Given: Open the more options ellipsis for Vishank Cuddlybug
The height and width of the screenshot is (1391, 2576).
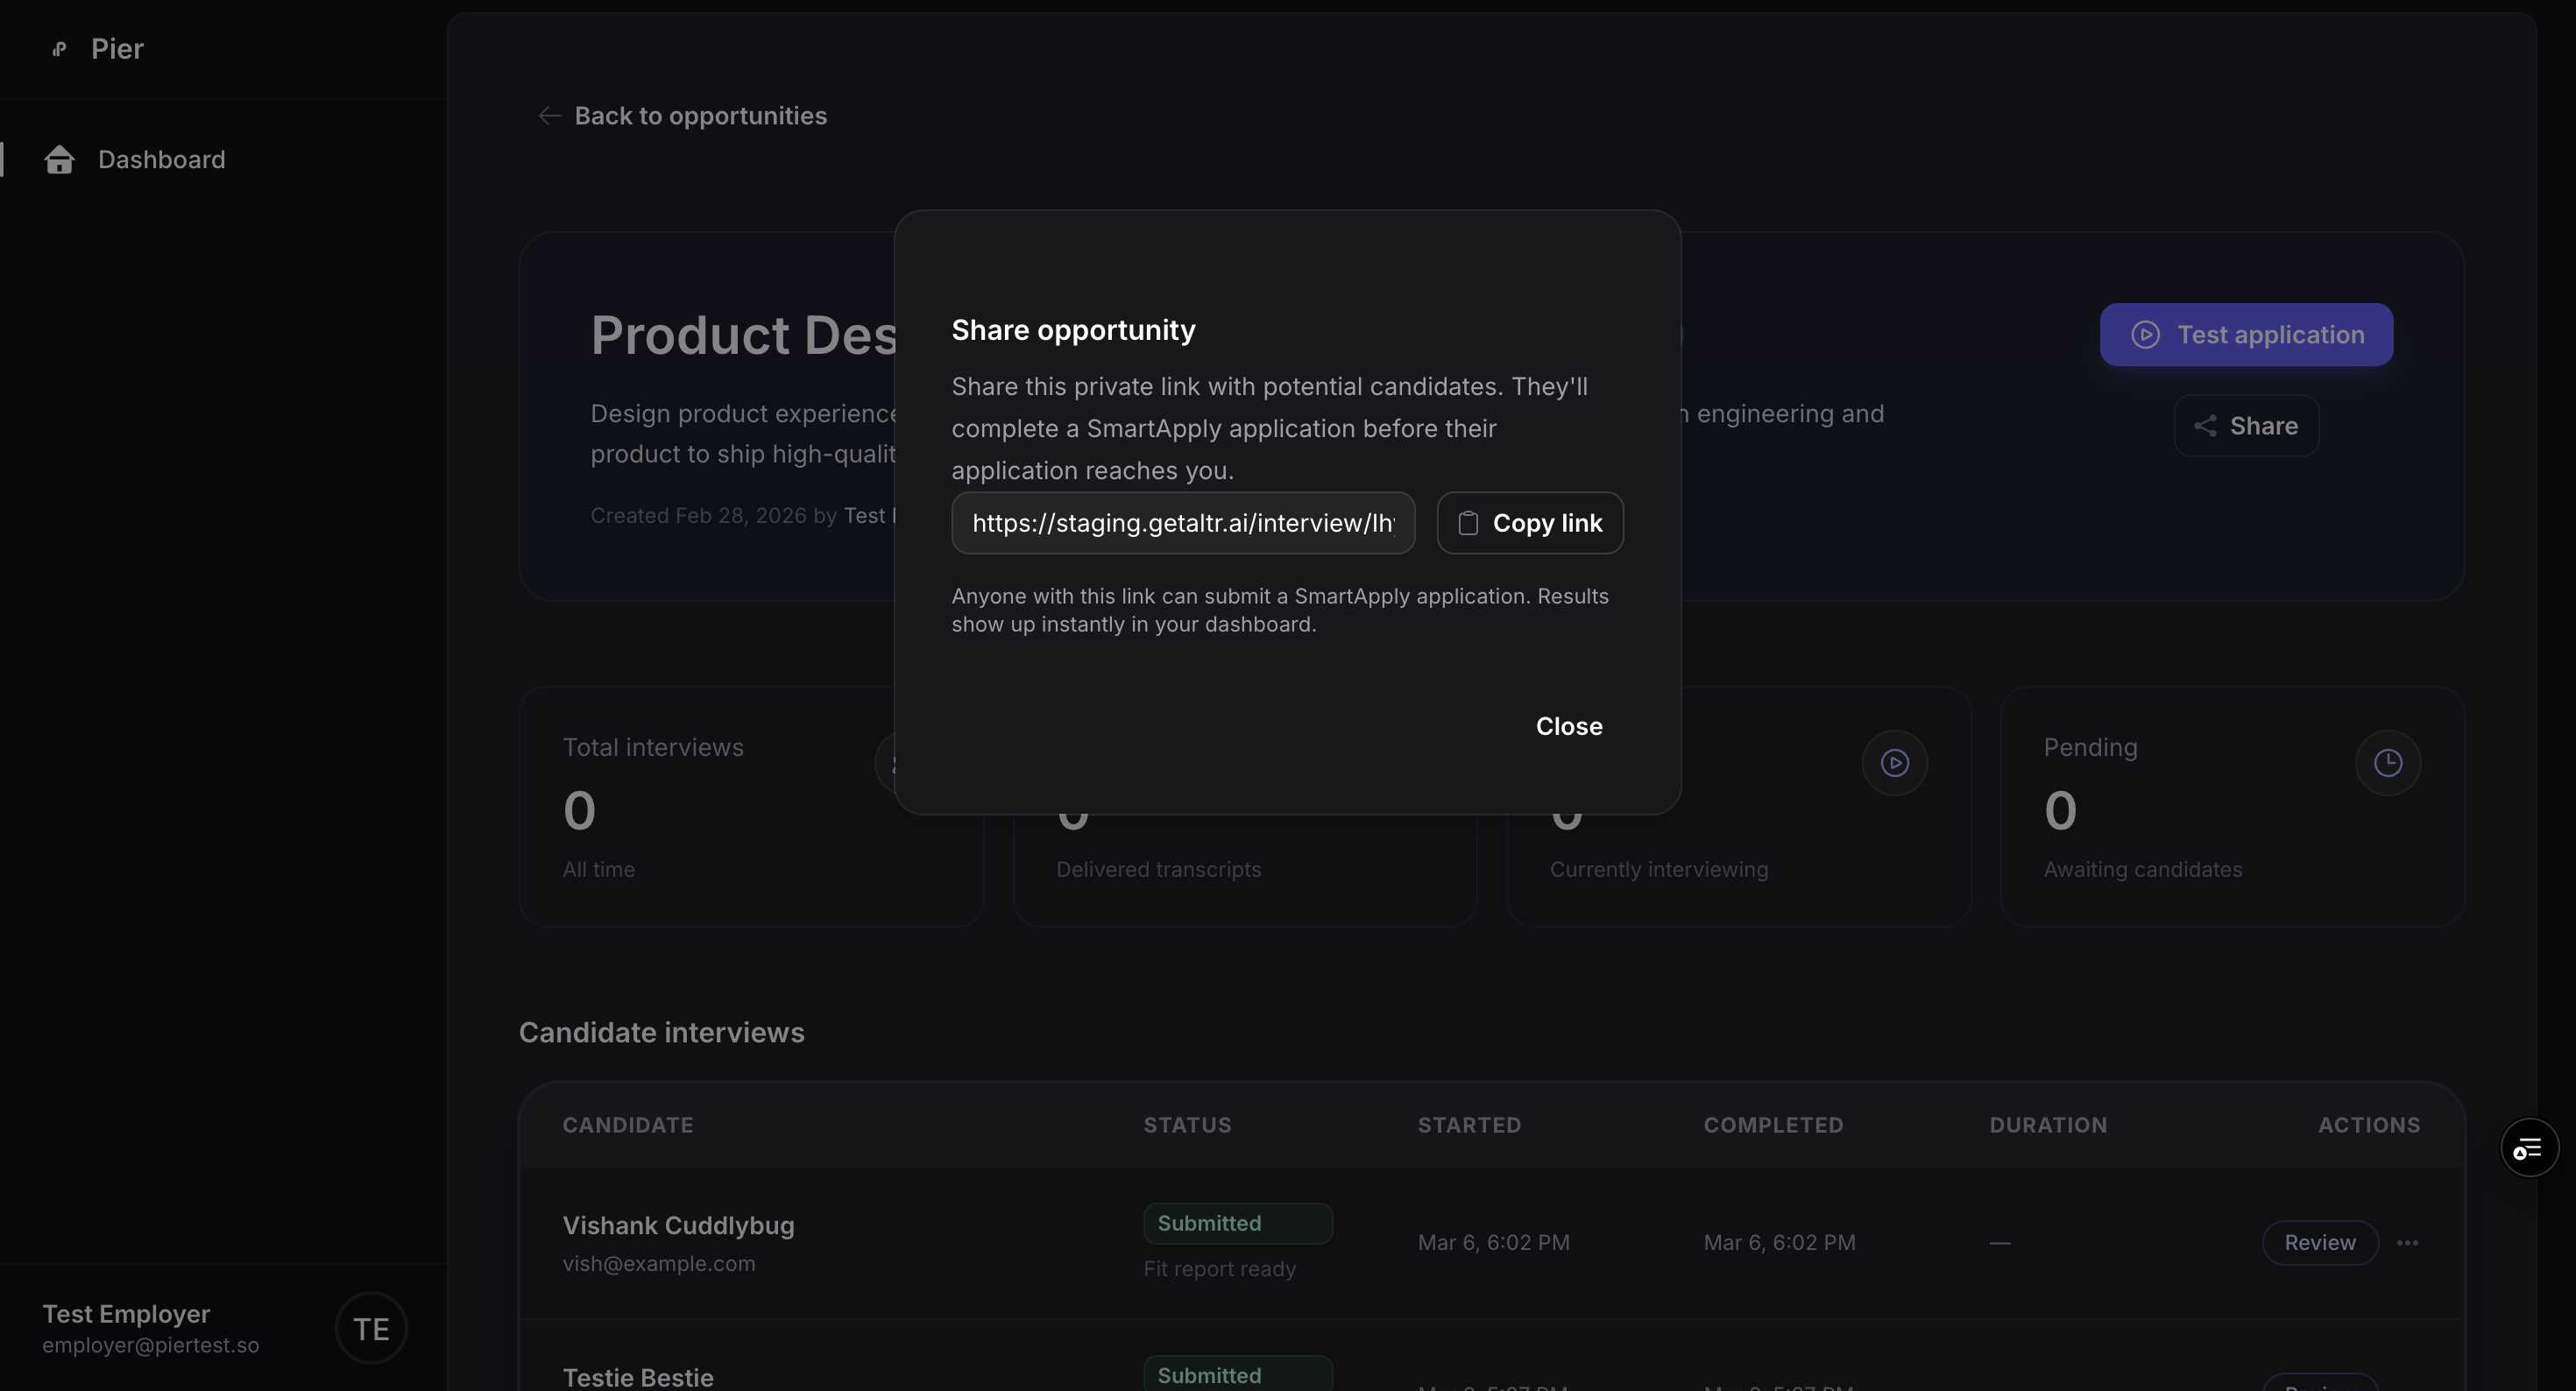Looking at the screenshot, I should click(2407, 1243).
